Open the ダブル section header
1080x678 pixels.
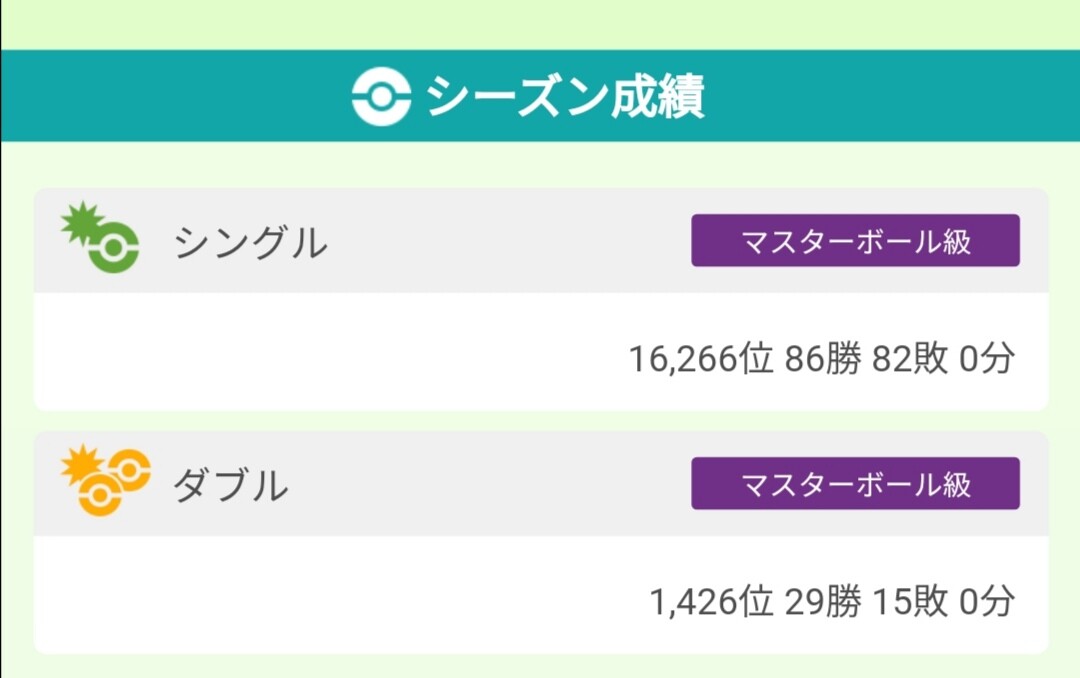(541, 484)
